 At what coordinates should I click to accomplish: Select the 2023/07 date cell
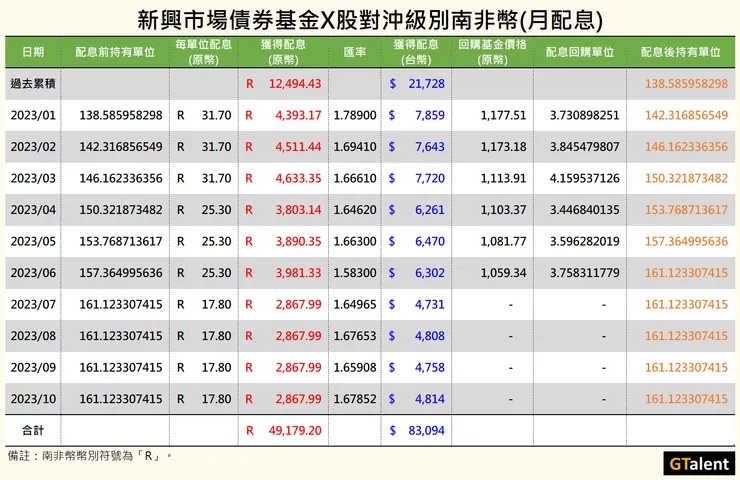click(x=33, y=304)
